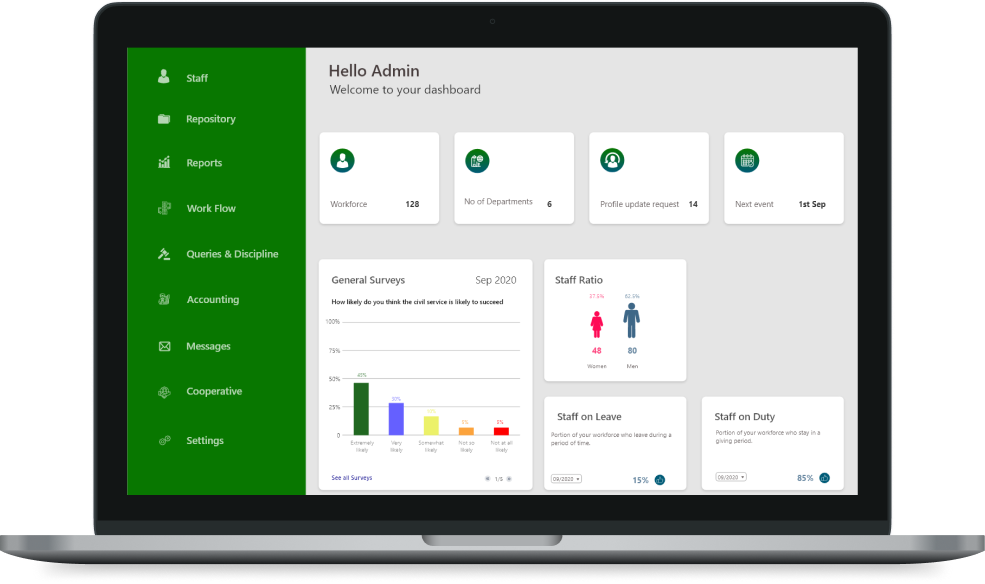Image resolution: width=985 pixels, height=584 pixels.
Task: Click the Reports chart icon
Action: [163, 162]
